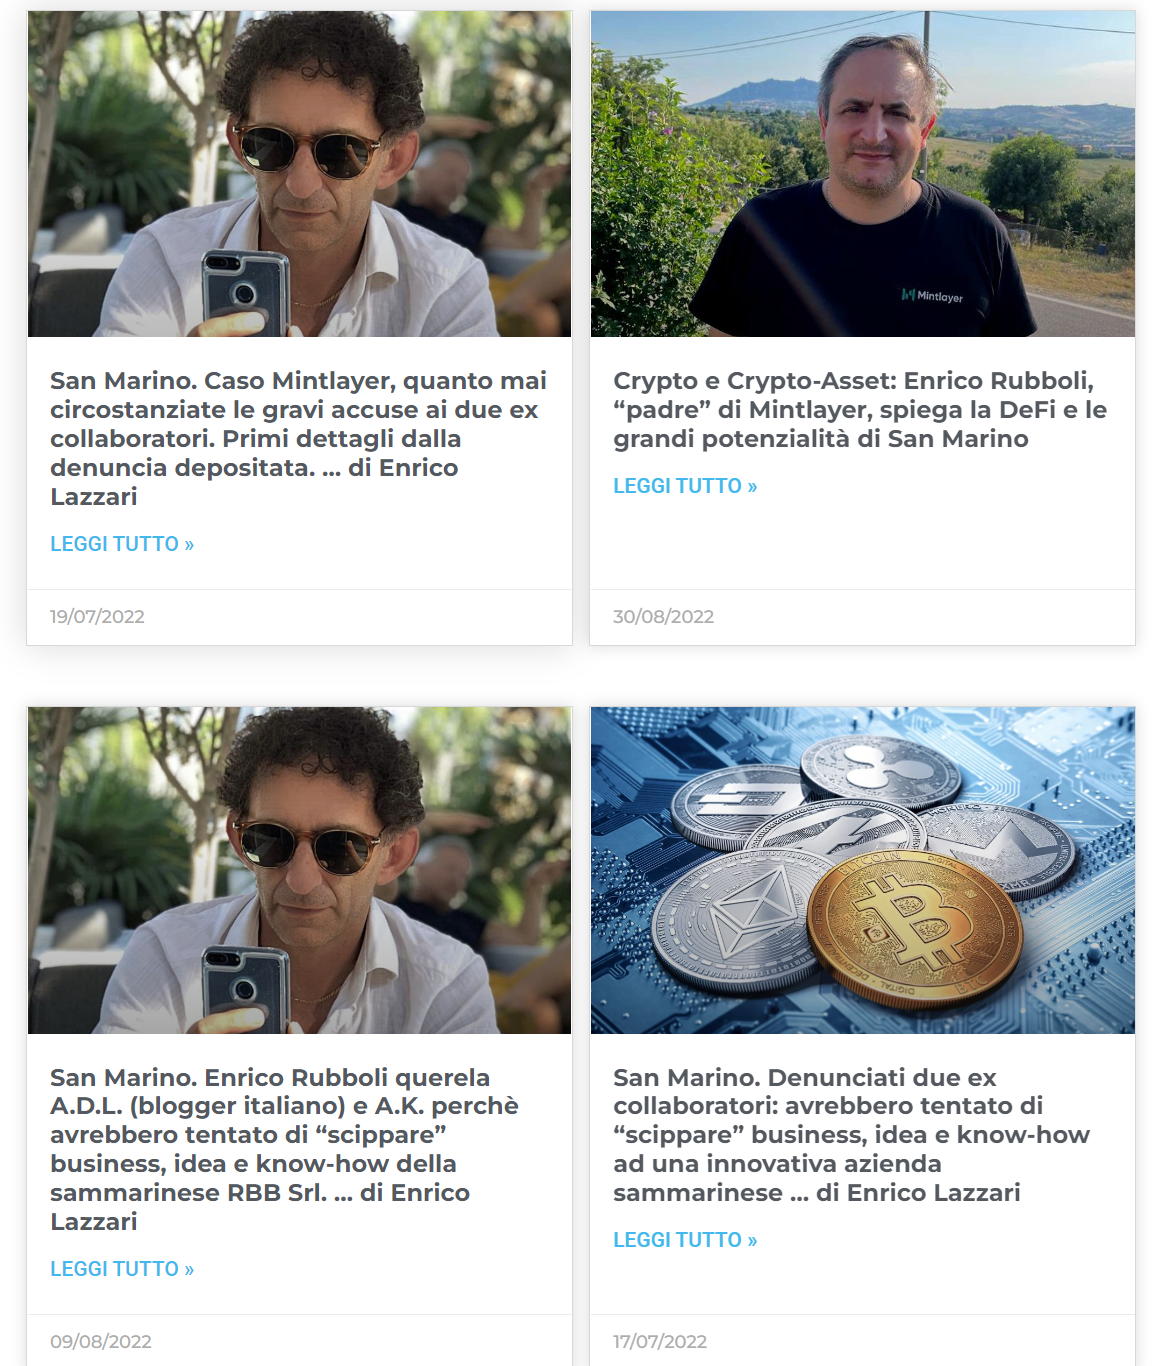The height and width of the screenshot is (1366, 1155).
Task: Click the date 09/08/2022
Action: 101,1342
